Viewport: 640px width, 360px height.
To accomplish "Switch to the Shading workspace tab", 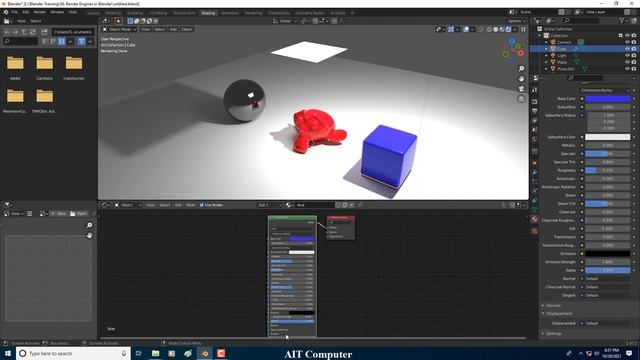I will point(208,13).
